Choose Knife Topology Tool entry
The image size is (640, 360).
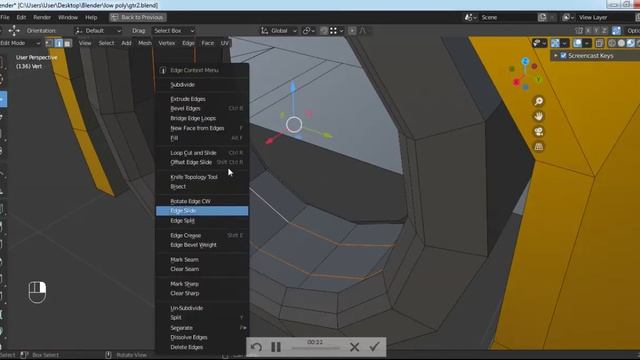(202, 177)
